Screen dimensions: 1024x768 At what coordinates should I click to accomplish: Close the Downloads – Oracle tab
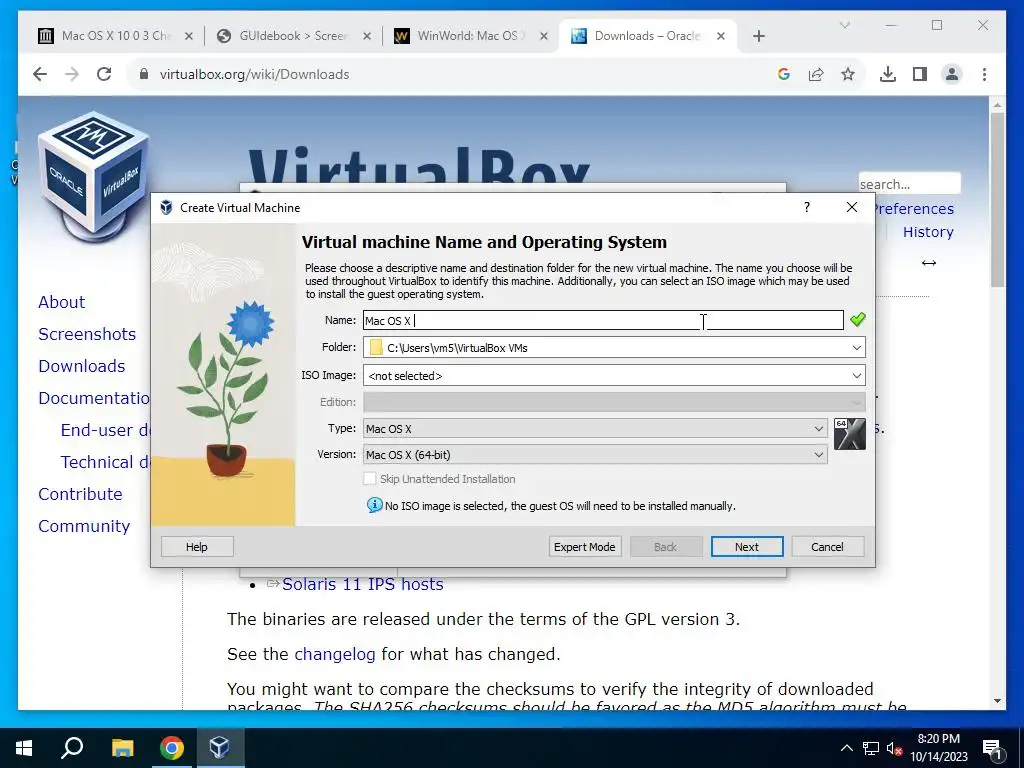pyautogui.click(x=721, y=36)
